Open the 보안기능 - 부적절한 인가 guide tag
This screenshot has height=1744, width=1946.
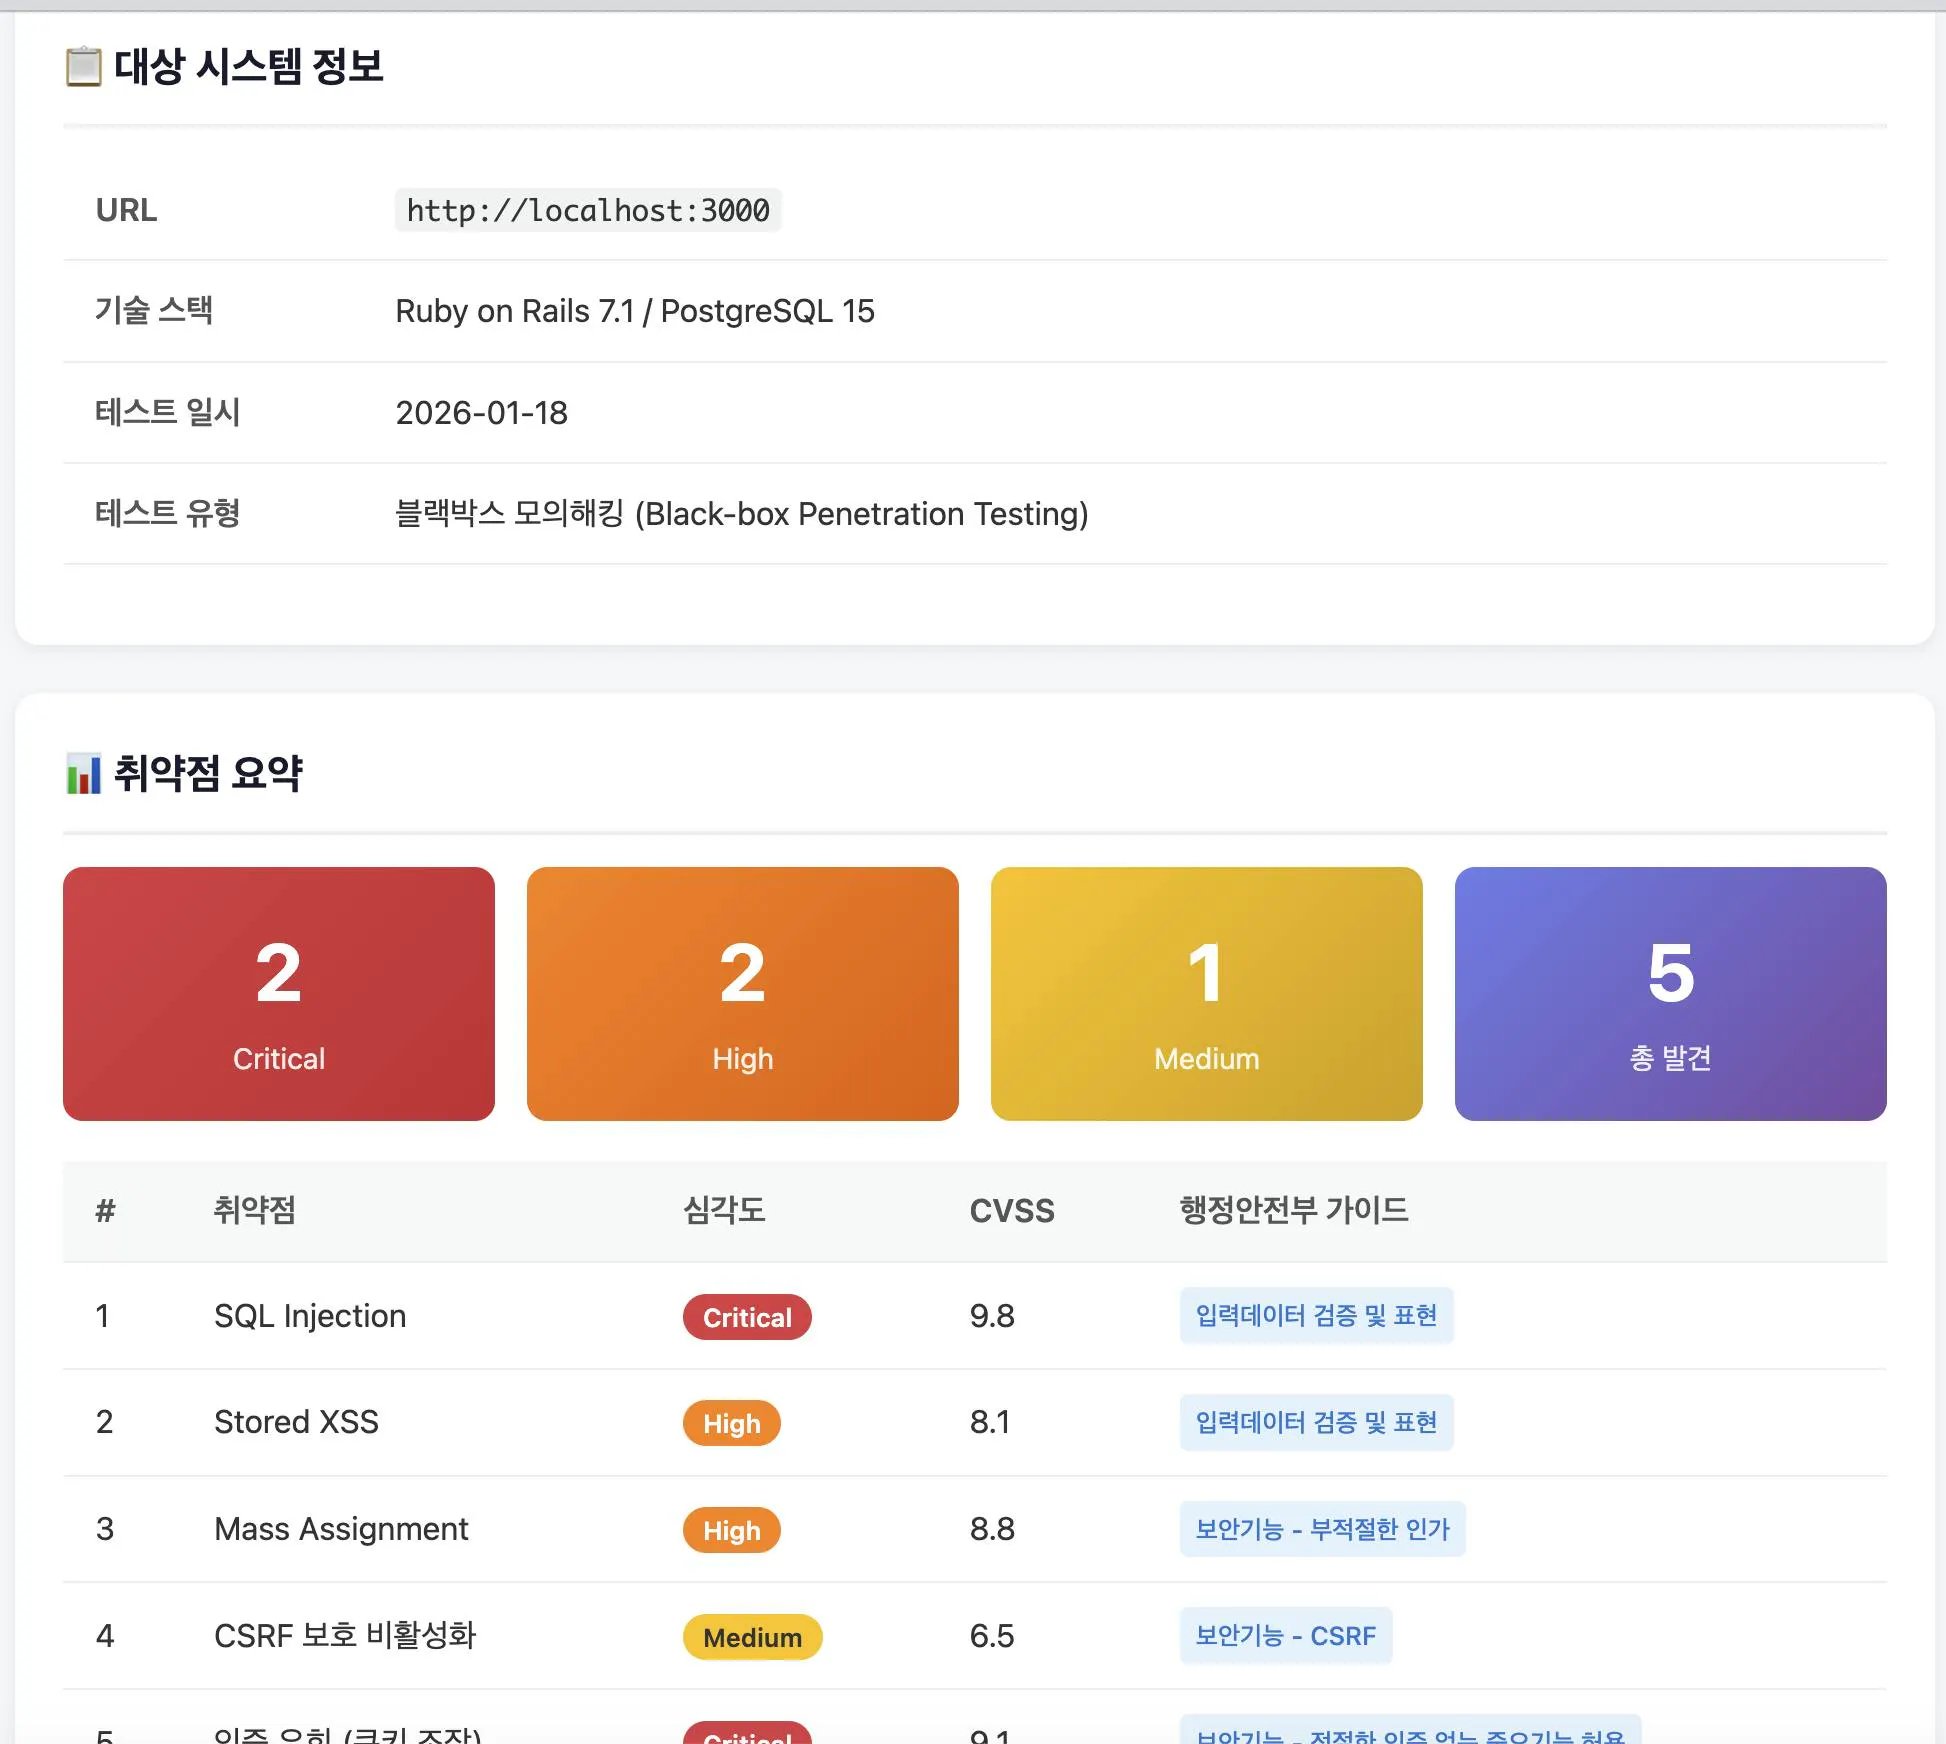[x=1322, y=1529]
